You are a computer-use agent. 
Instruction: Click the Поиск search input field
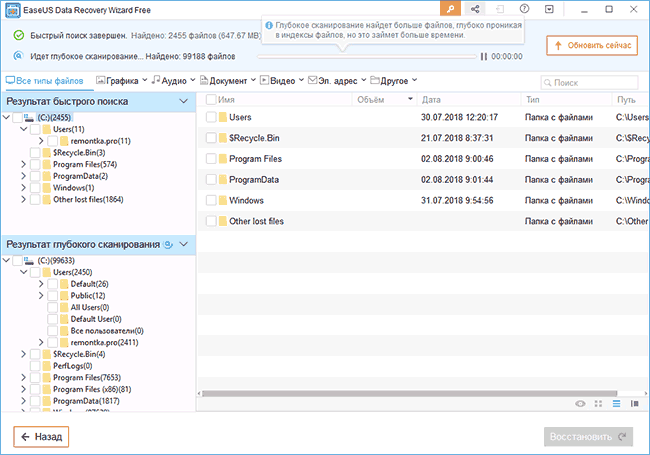[x=589, y=83]
